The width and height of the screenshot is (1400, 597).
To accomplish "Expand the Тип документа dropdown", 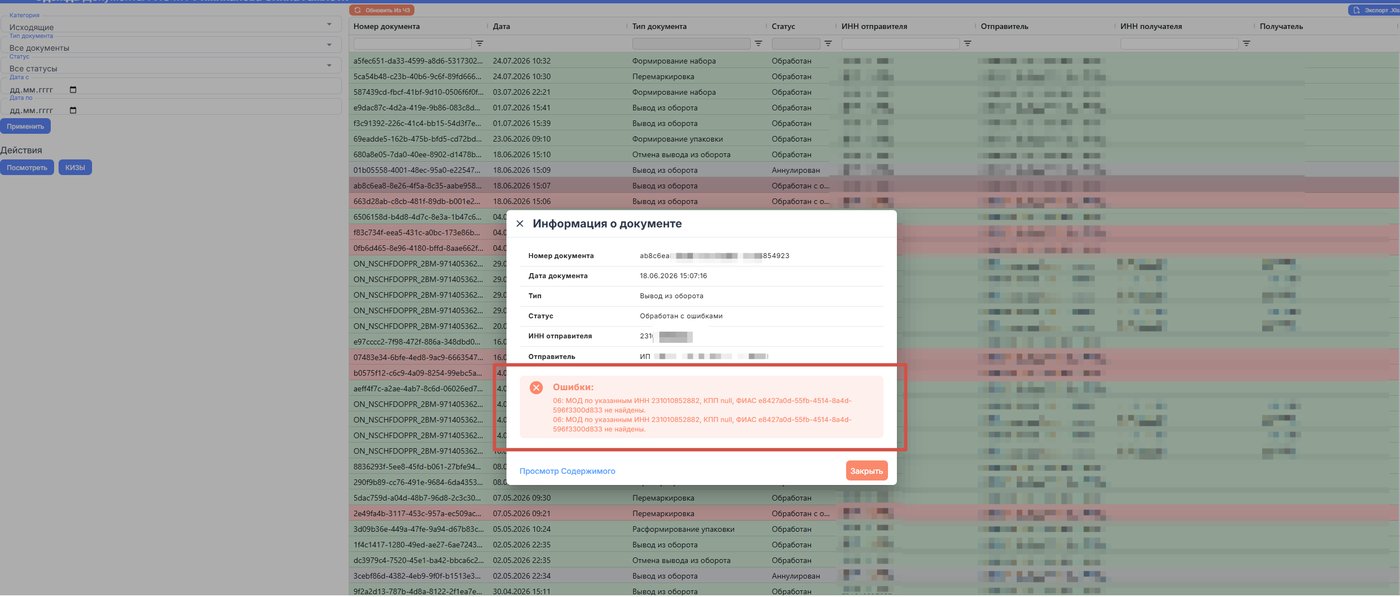I will 171,45.
